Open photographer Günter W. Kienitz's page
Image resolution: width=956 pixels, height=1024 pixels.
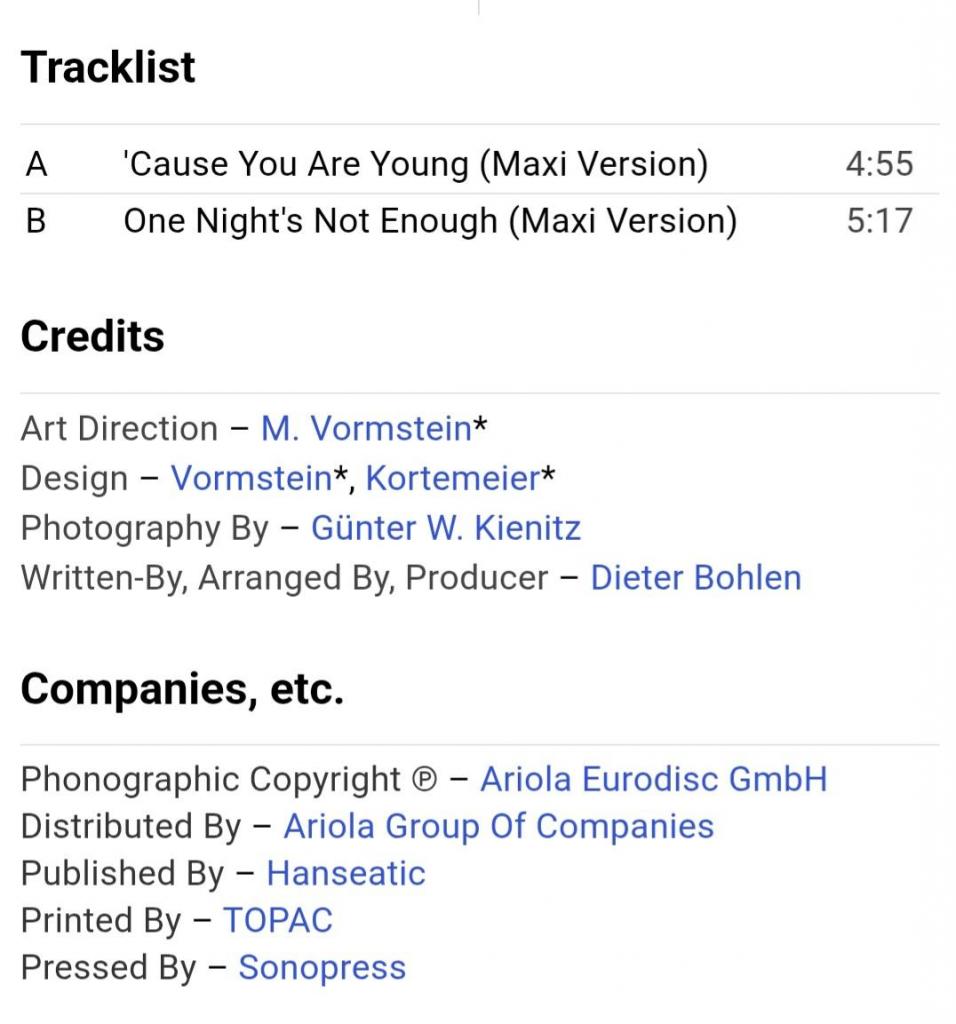(445, 528)
